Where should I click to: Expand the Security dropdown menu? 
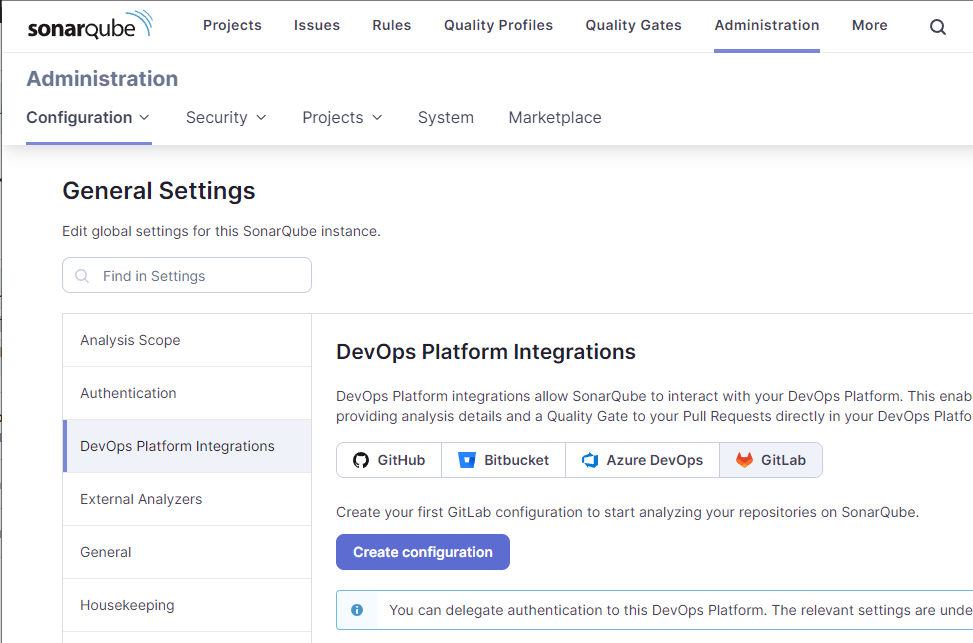click(x=226, y=118)
